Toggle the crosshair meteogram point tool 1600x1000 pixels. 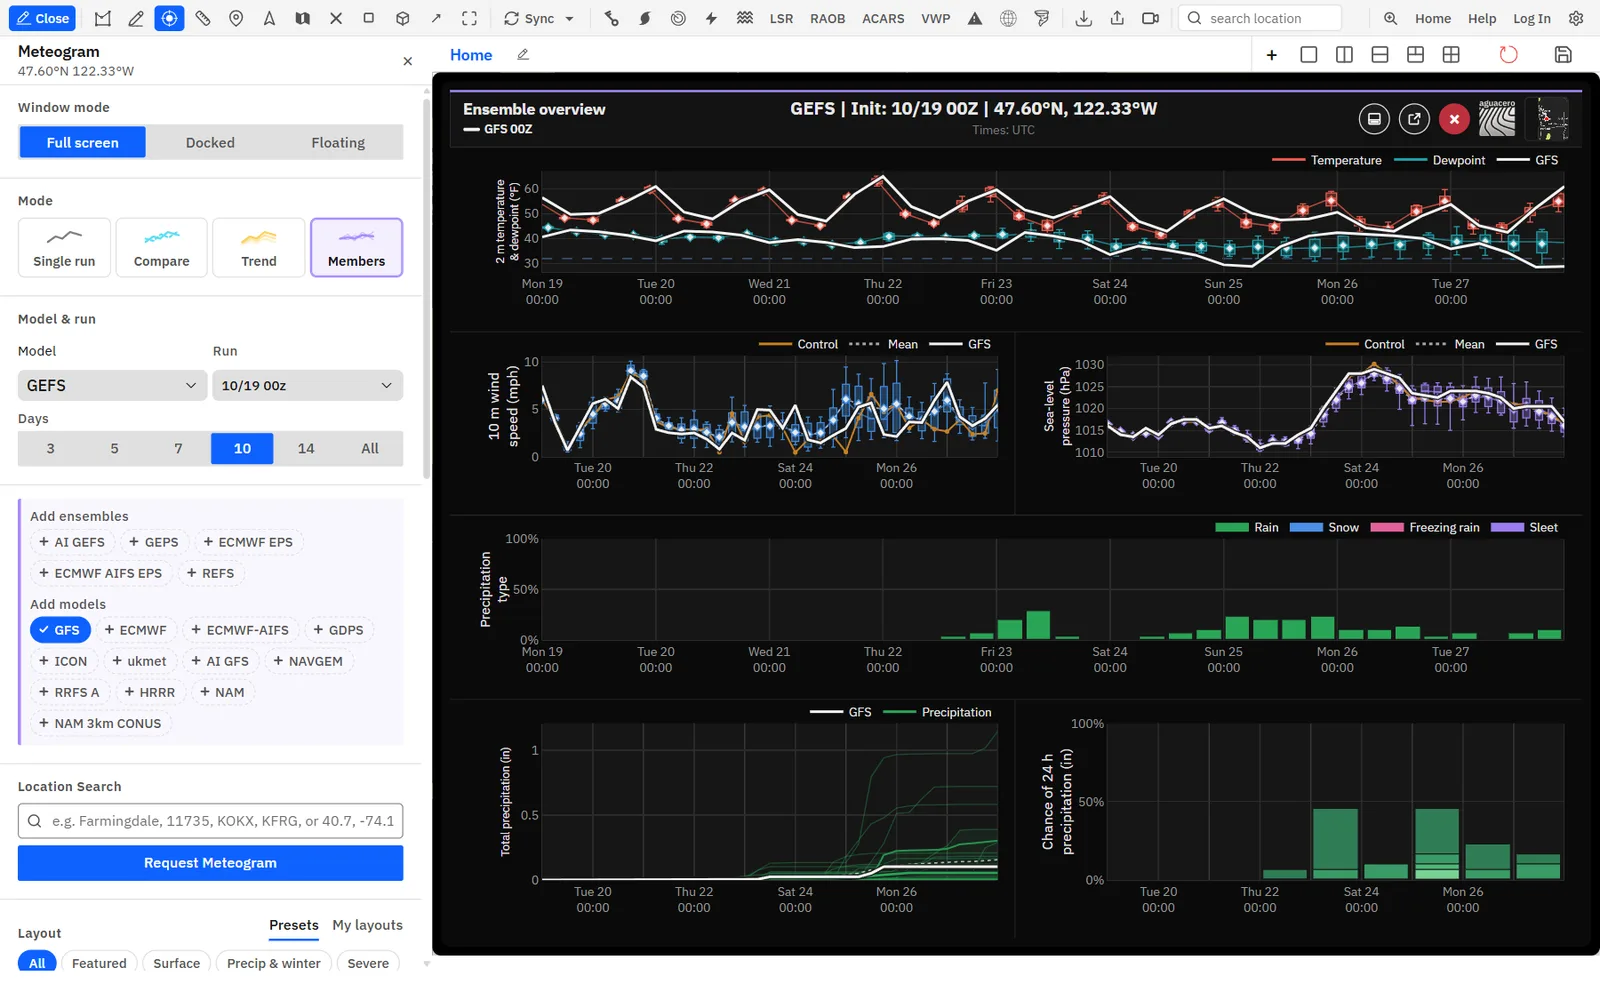click(169, 18)
